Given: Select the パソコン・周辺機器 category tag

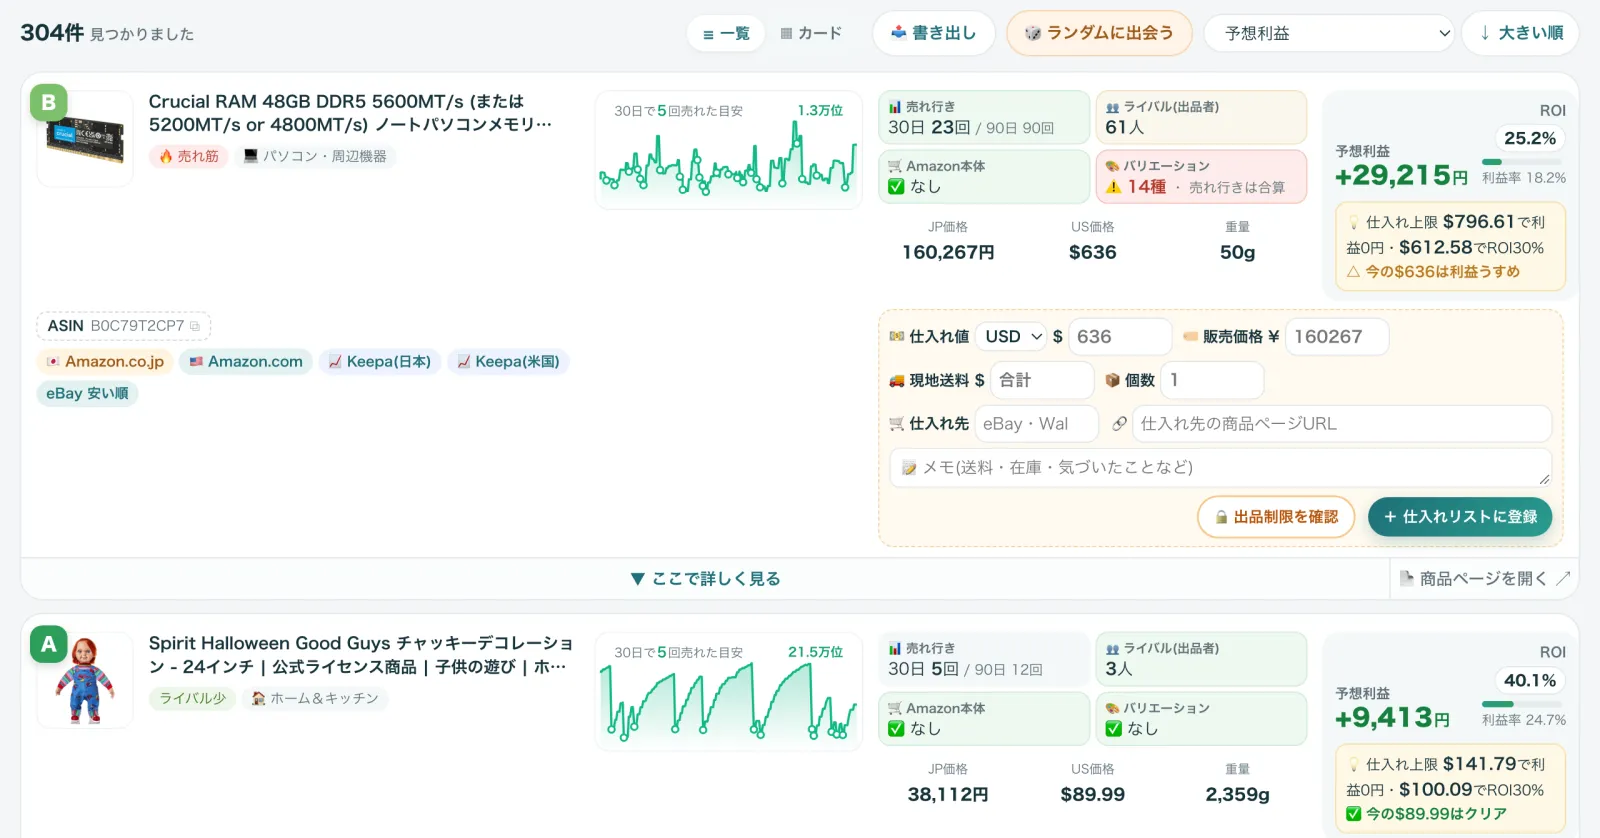Looking at the screenshot, I should click(x=315, y=156).
